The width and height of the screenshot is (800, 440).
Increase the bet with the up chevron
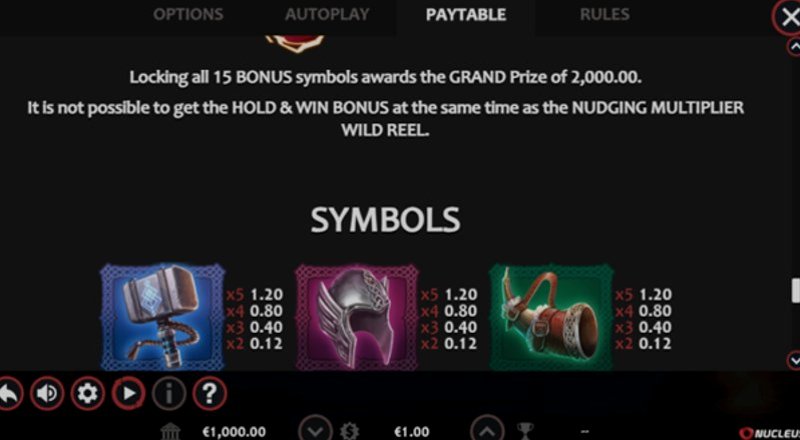click(487, 430)
